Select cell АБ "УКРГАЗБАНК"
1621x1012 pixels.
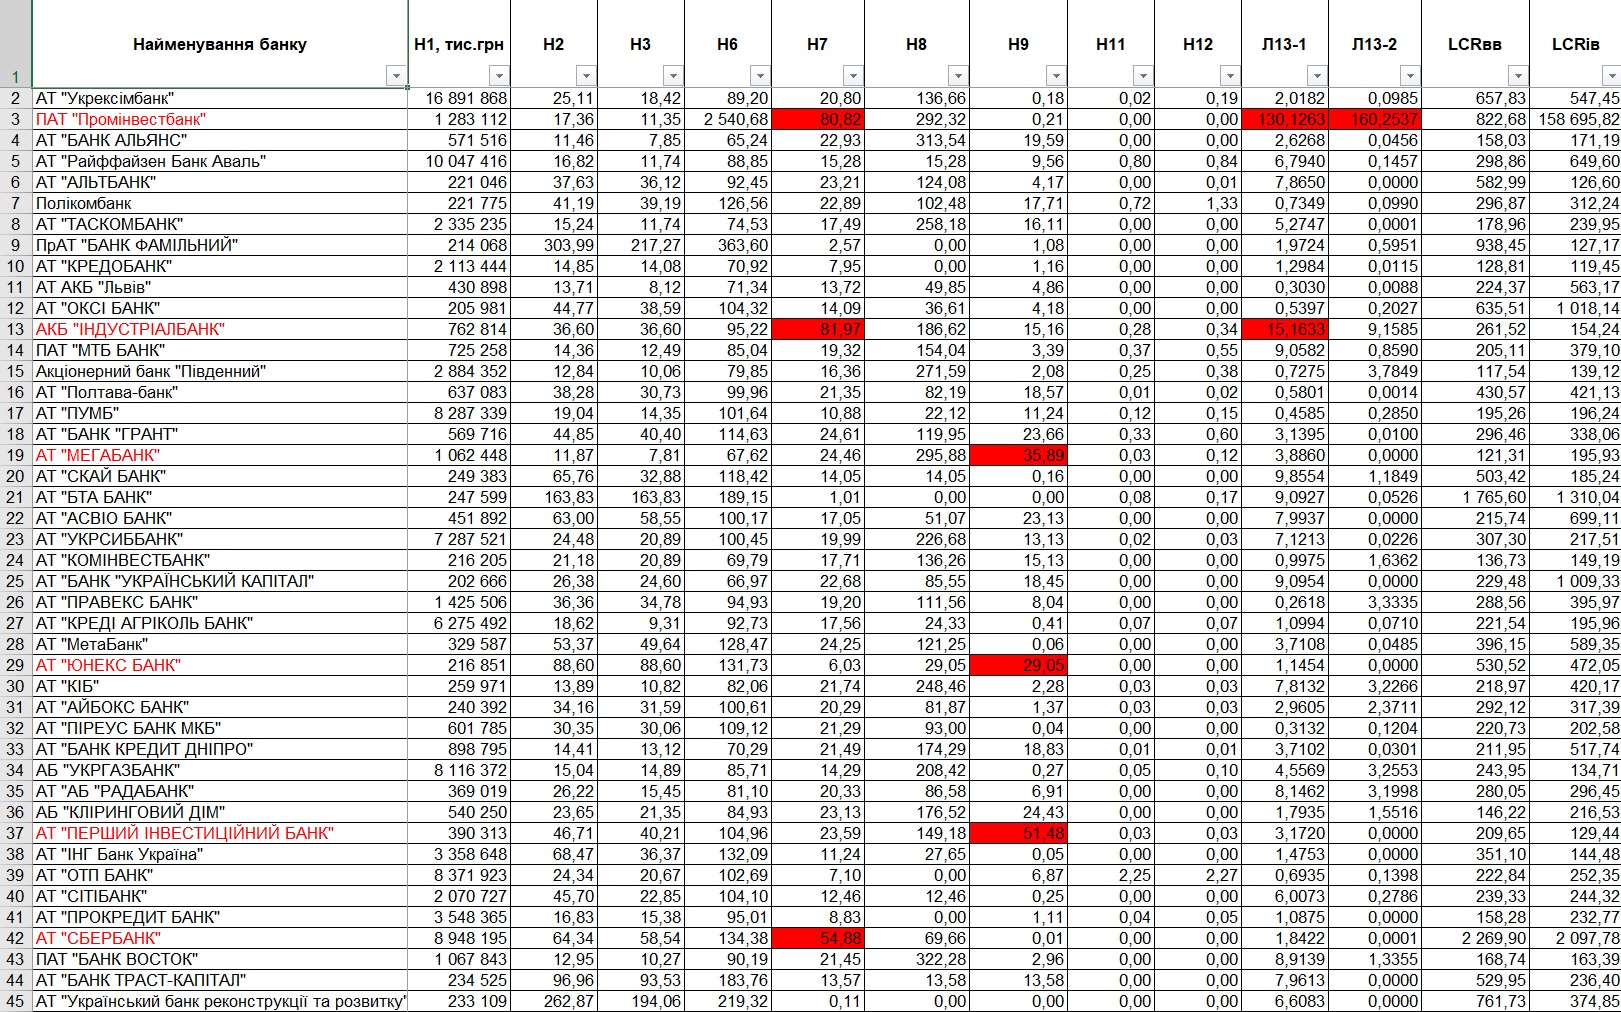click(220, 770)
